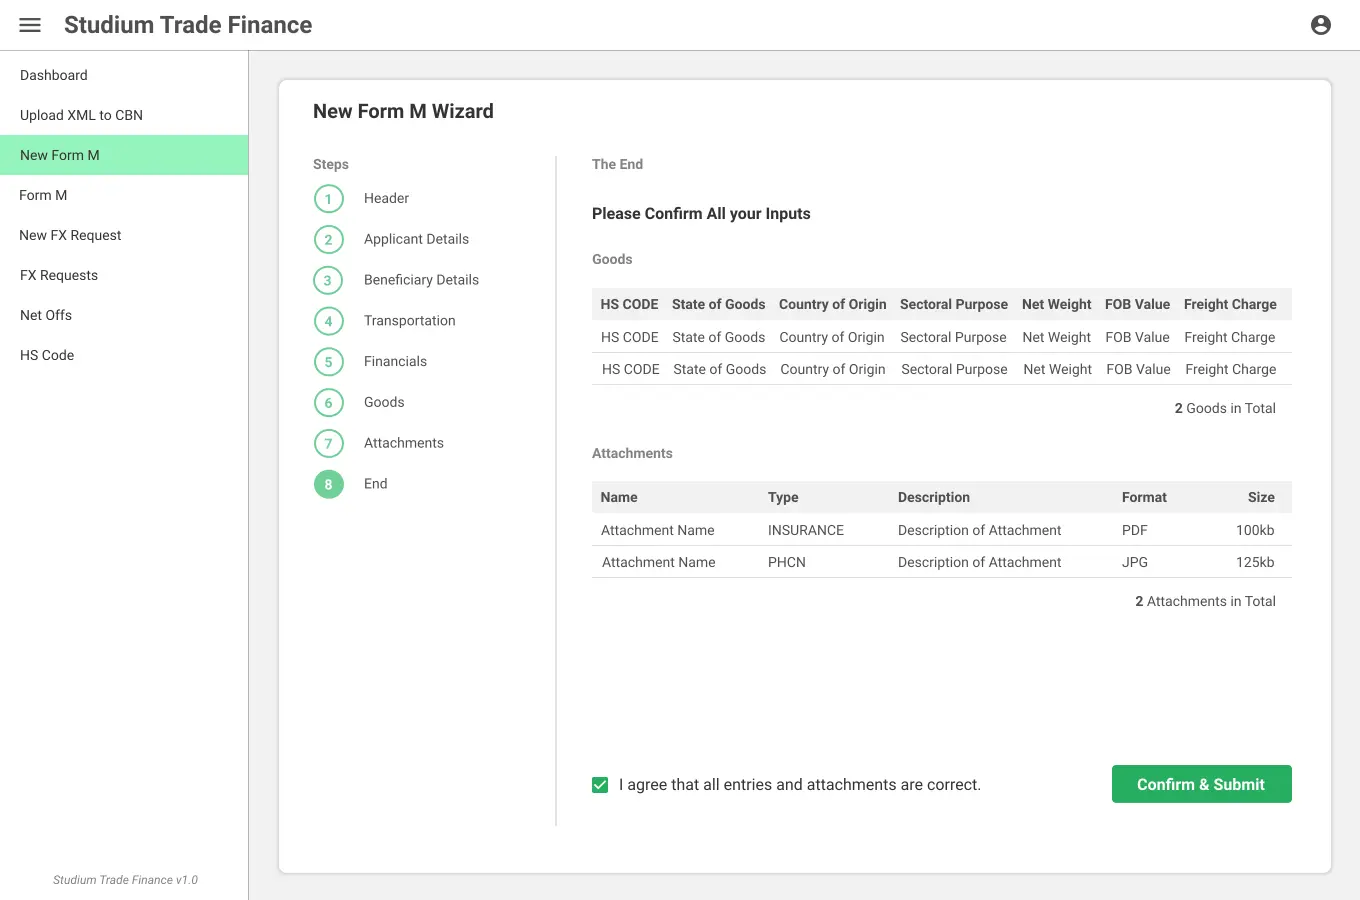Select the INSURANCE type cell

(x=806, y=530)
